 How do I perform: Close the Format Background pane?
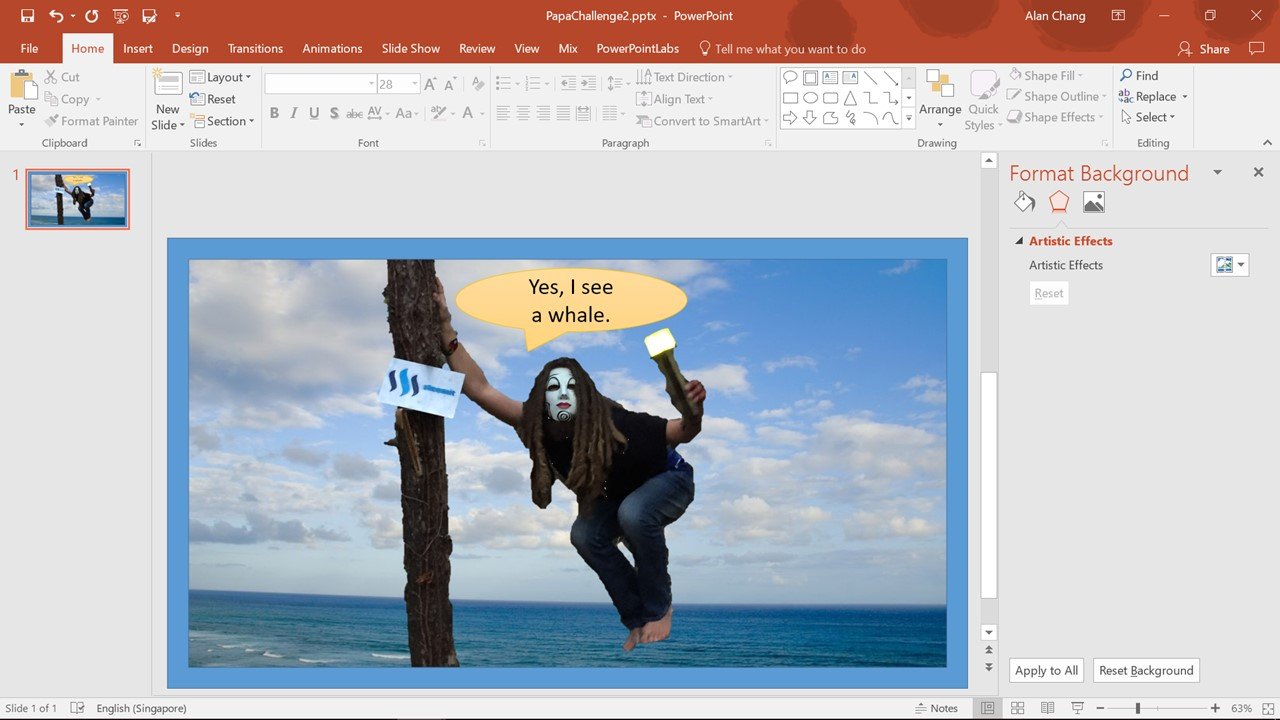coord(1258,172)
